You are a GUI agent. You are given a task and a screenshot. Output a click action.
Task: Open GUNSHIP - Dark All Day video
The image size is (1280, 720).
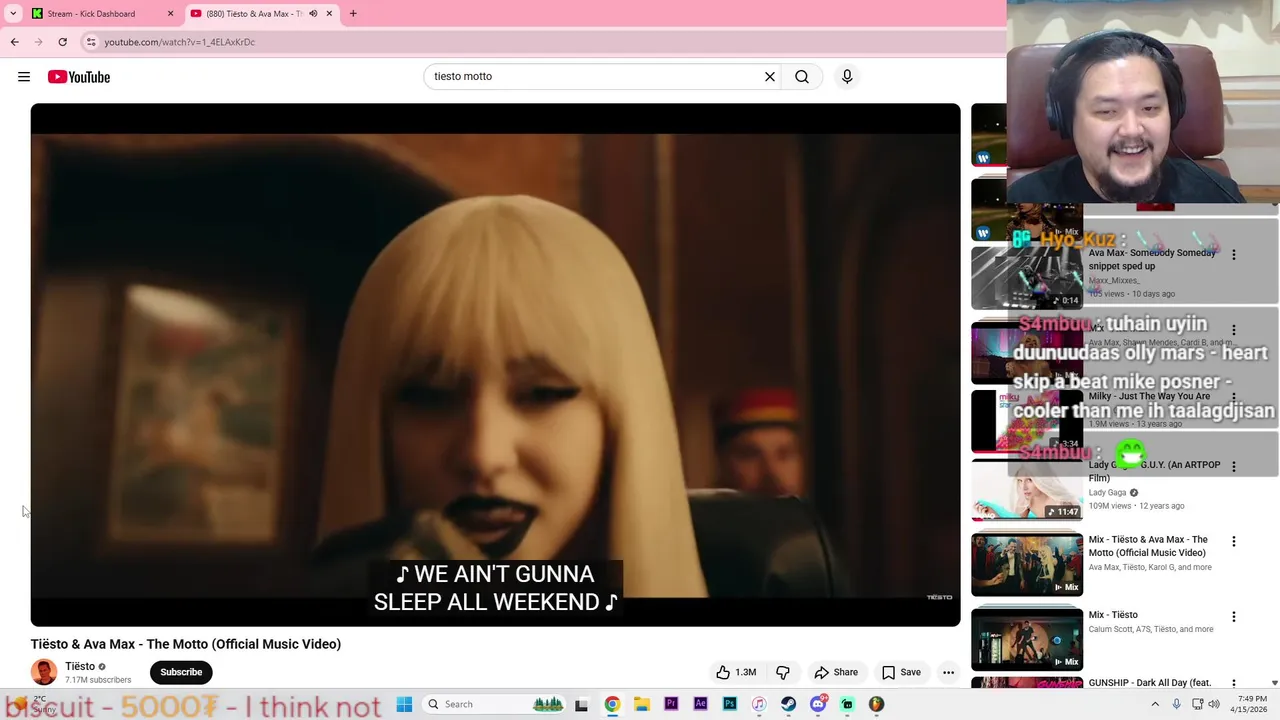[x=1150, y=683]
